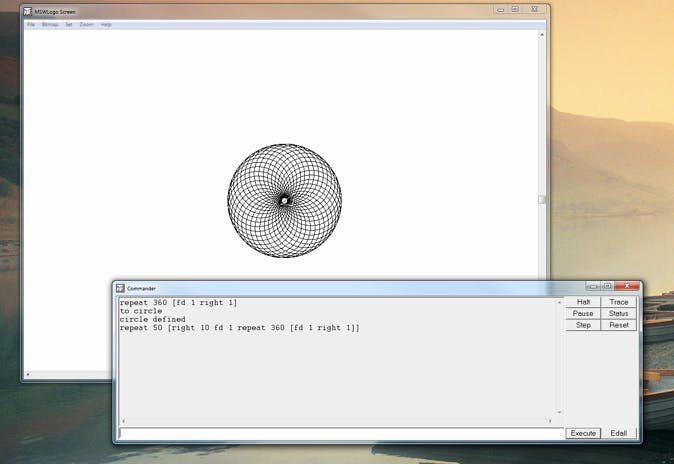
Task: Click the down arrow of Commander history scrollbar
Action: [x=559, y=412]
